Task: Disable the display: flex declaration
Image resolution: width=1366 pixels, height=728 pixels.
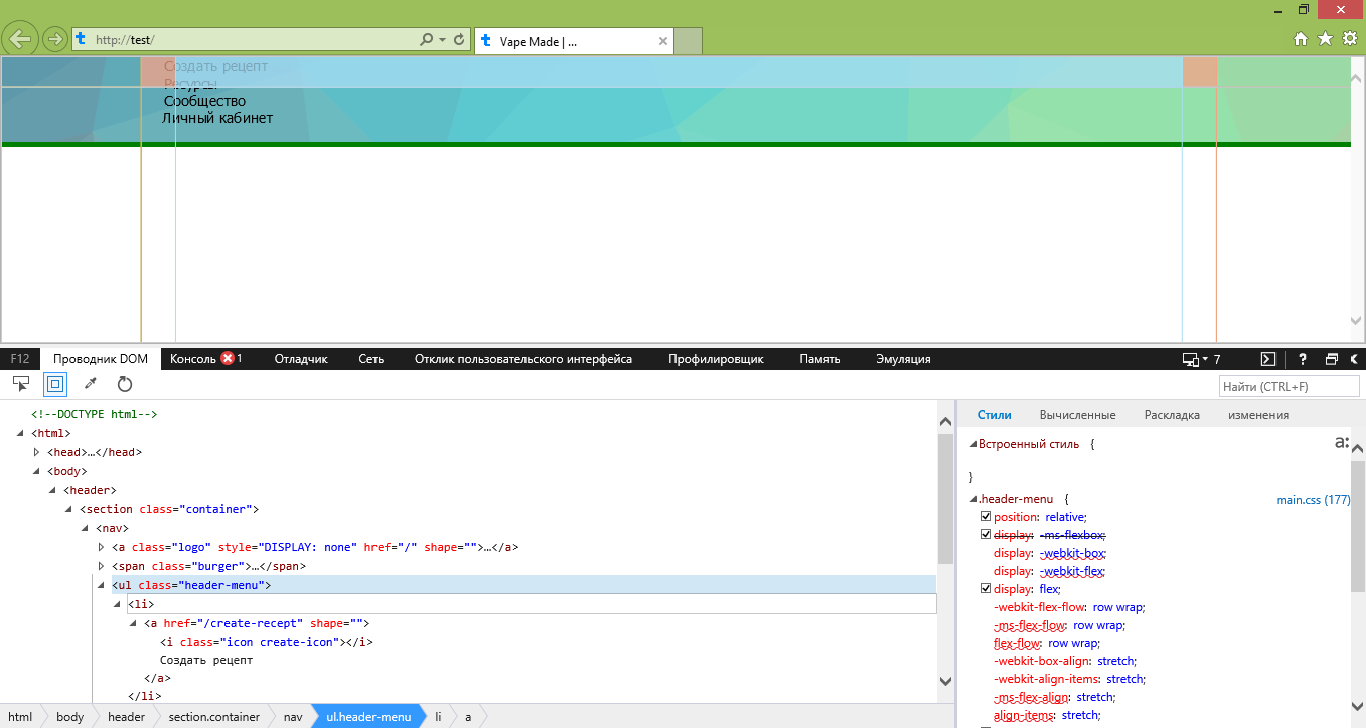Action: coord(986,589)
